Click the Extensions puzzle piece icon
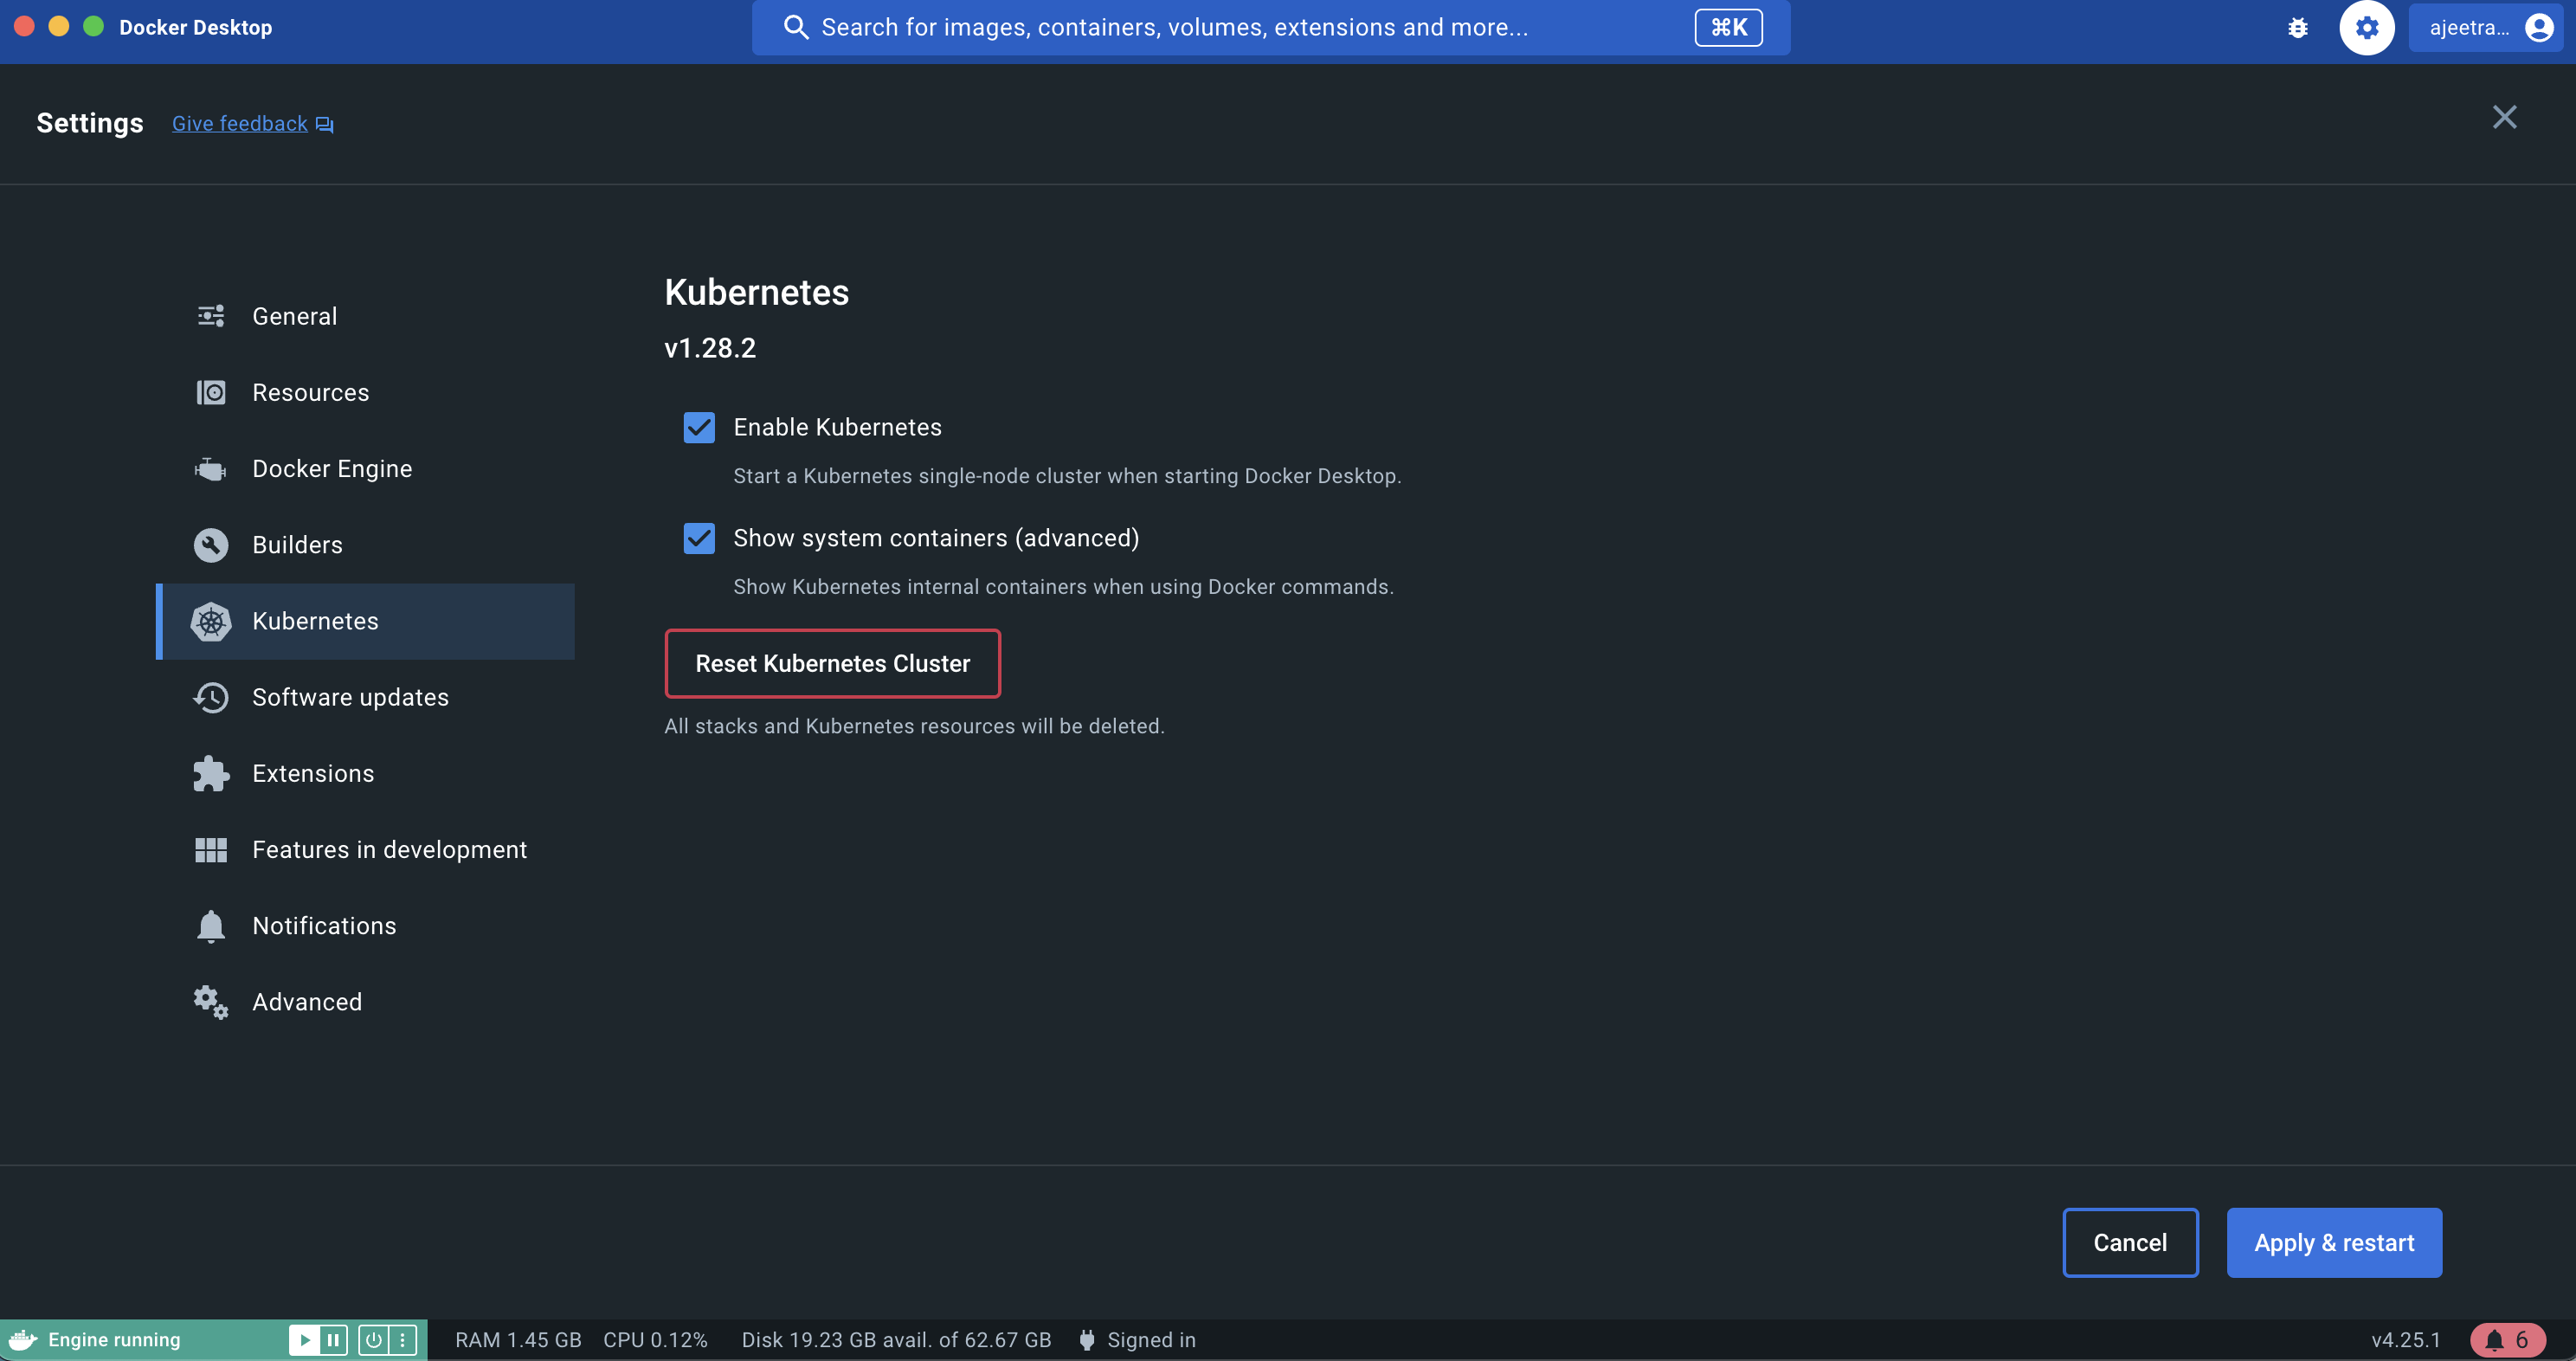 [211, 773]
